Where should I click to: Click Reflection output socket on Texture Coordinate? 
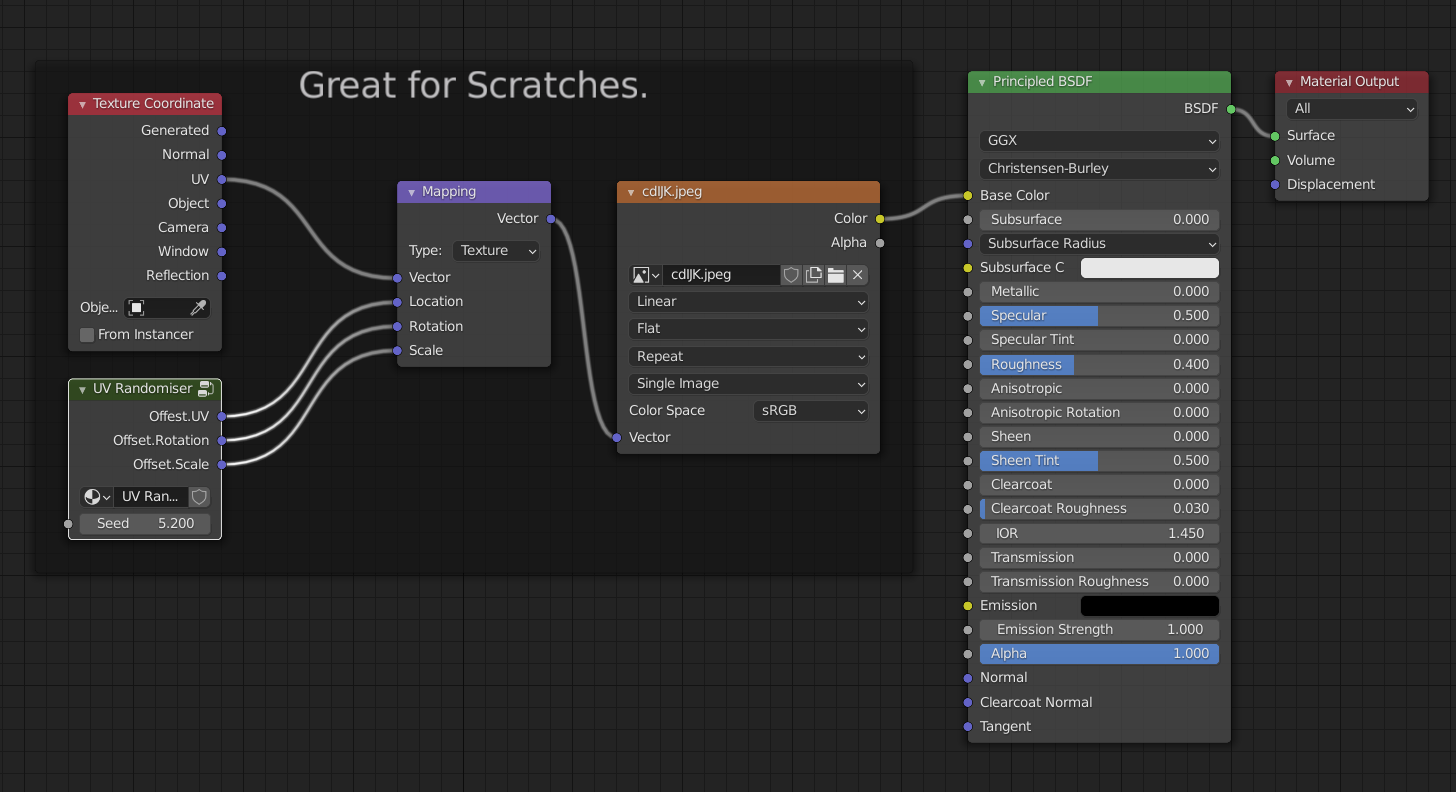point(222,275)
